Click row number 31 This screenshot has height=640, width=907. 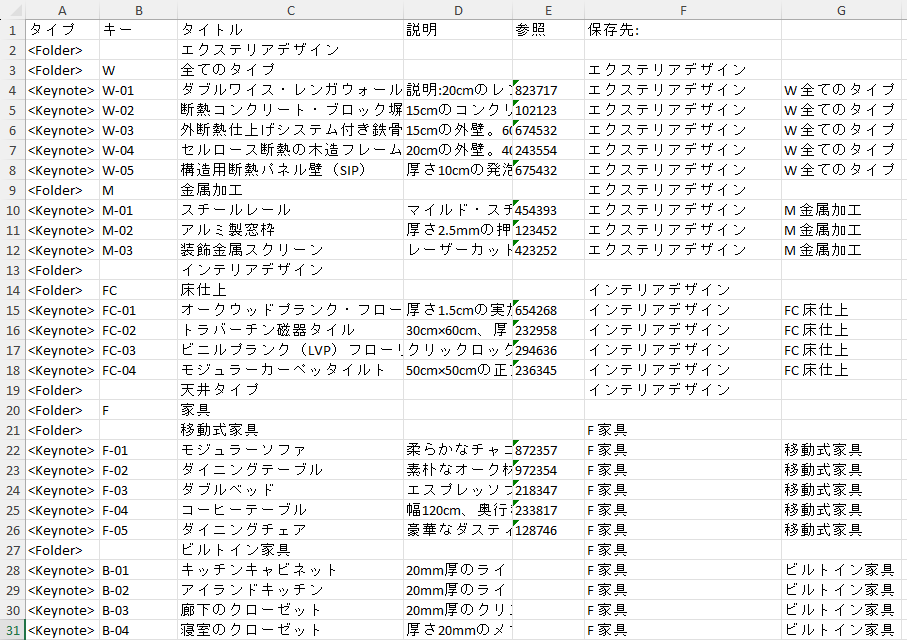point(12,630)
